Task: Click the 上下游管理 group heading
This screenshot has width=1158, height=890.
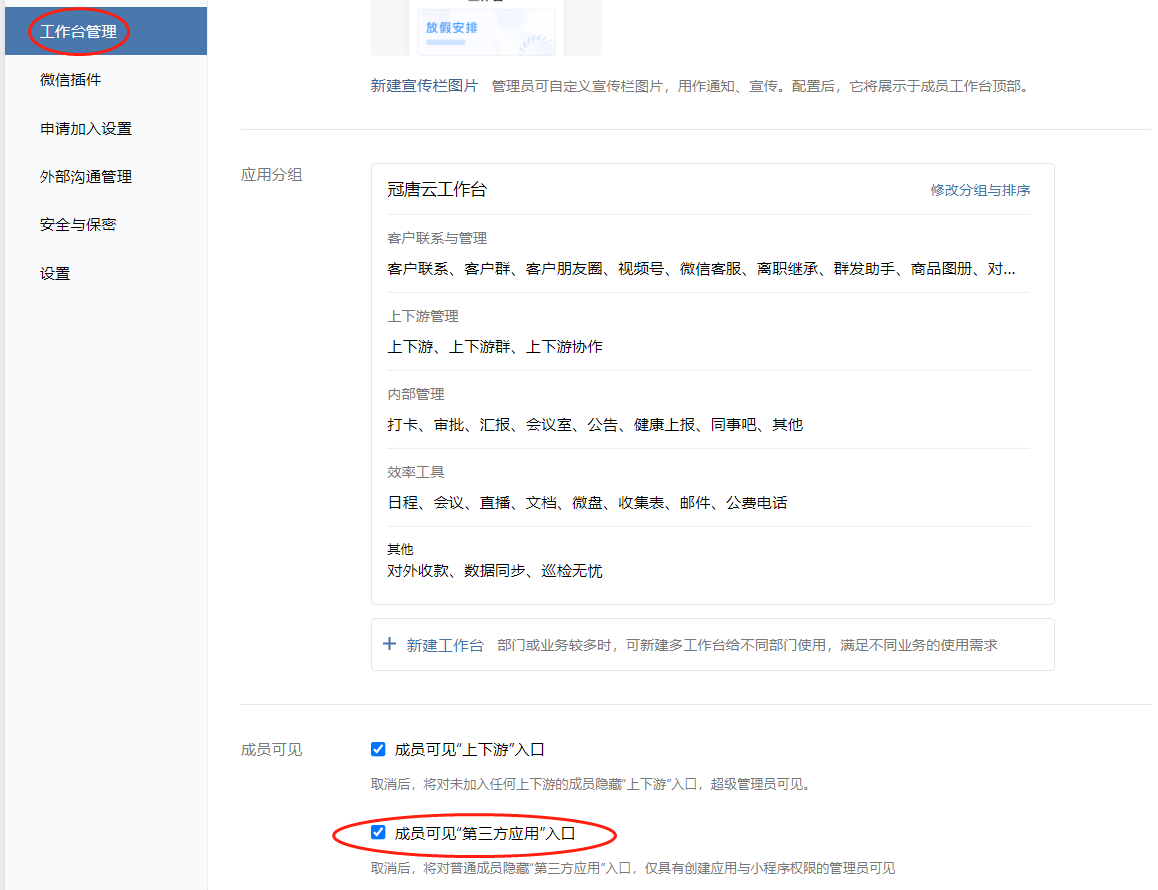Action: [x=422, y=316]
